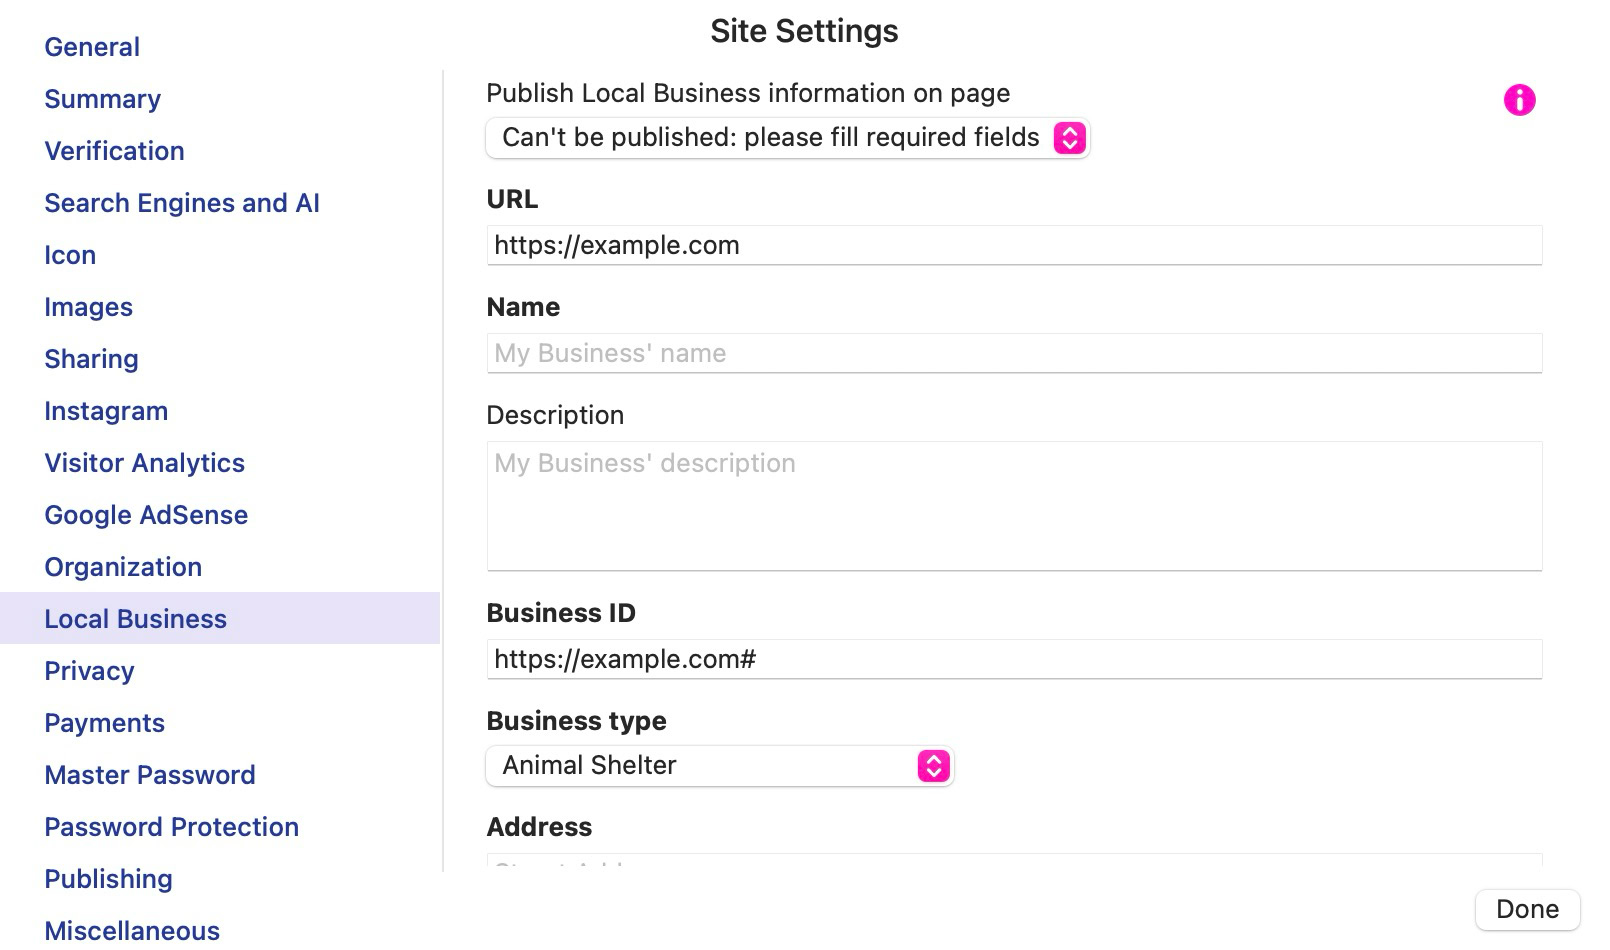Show the Instagram settings
This screenshot has height=950, width=1610.
pos(106,411)
